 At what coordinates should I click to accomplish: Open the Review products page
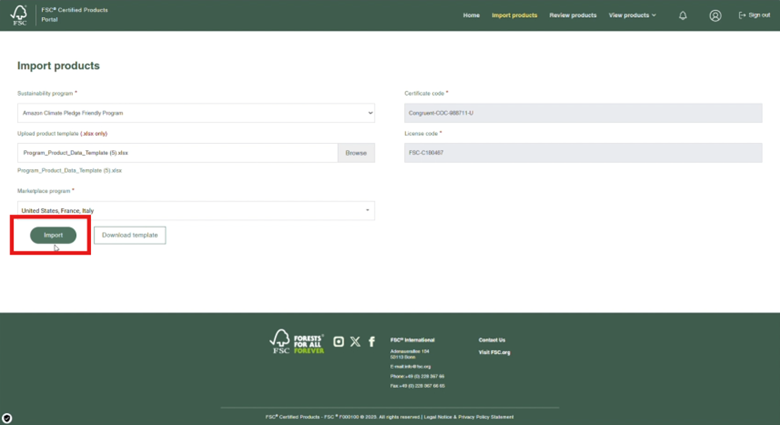pyautogui.click(x=573, y=15)
